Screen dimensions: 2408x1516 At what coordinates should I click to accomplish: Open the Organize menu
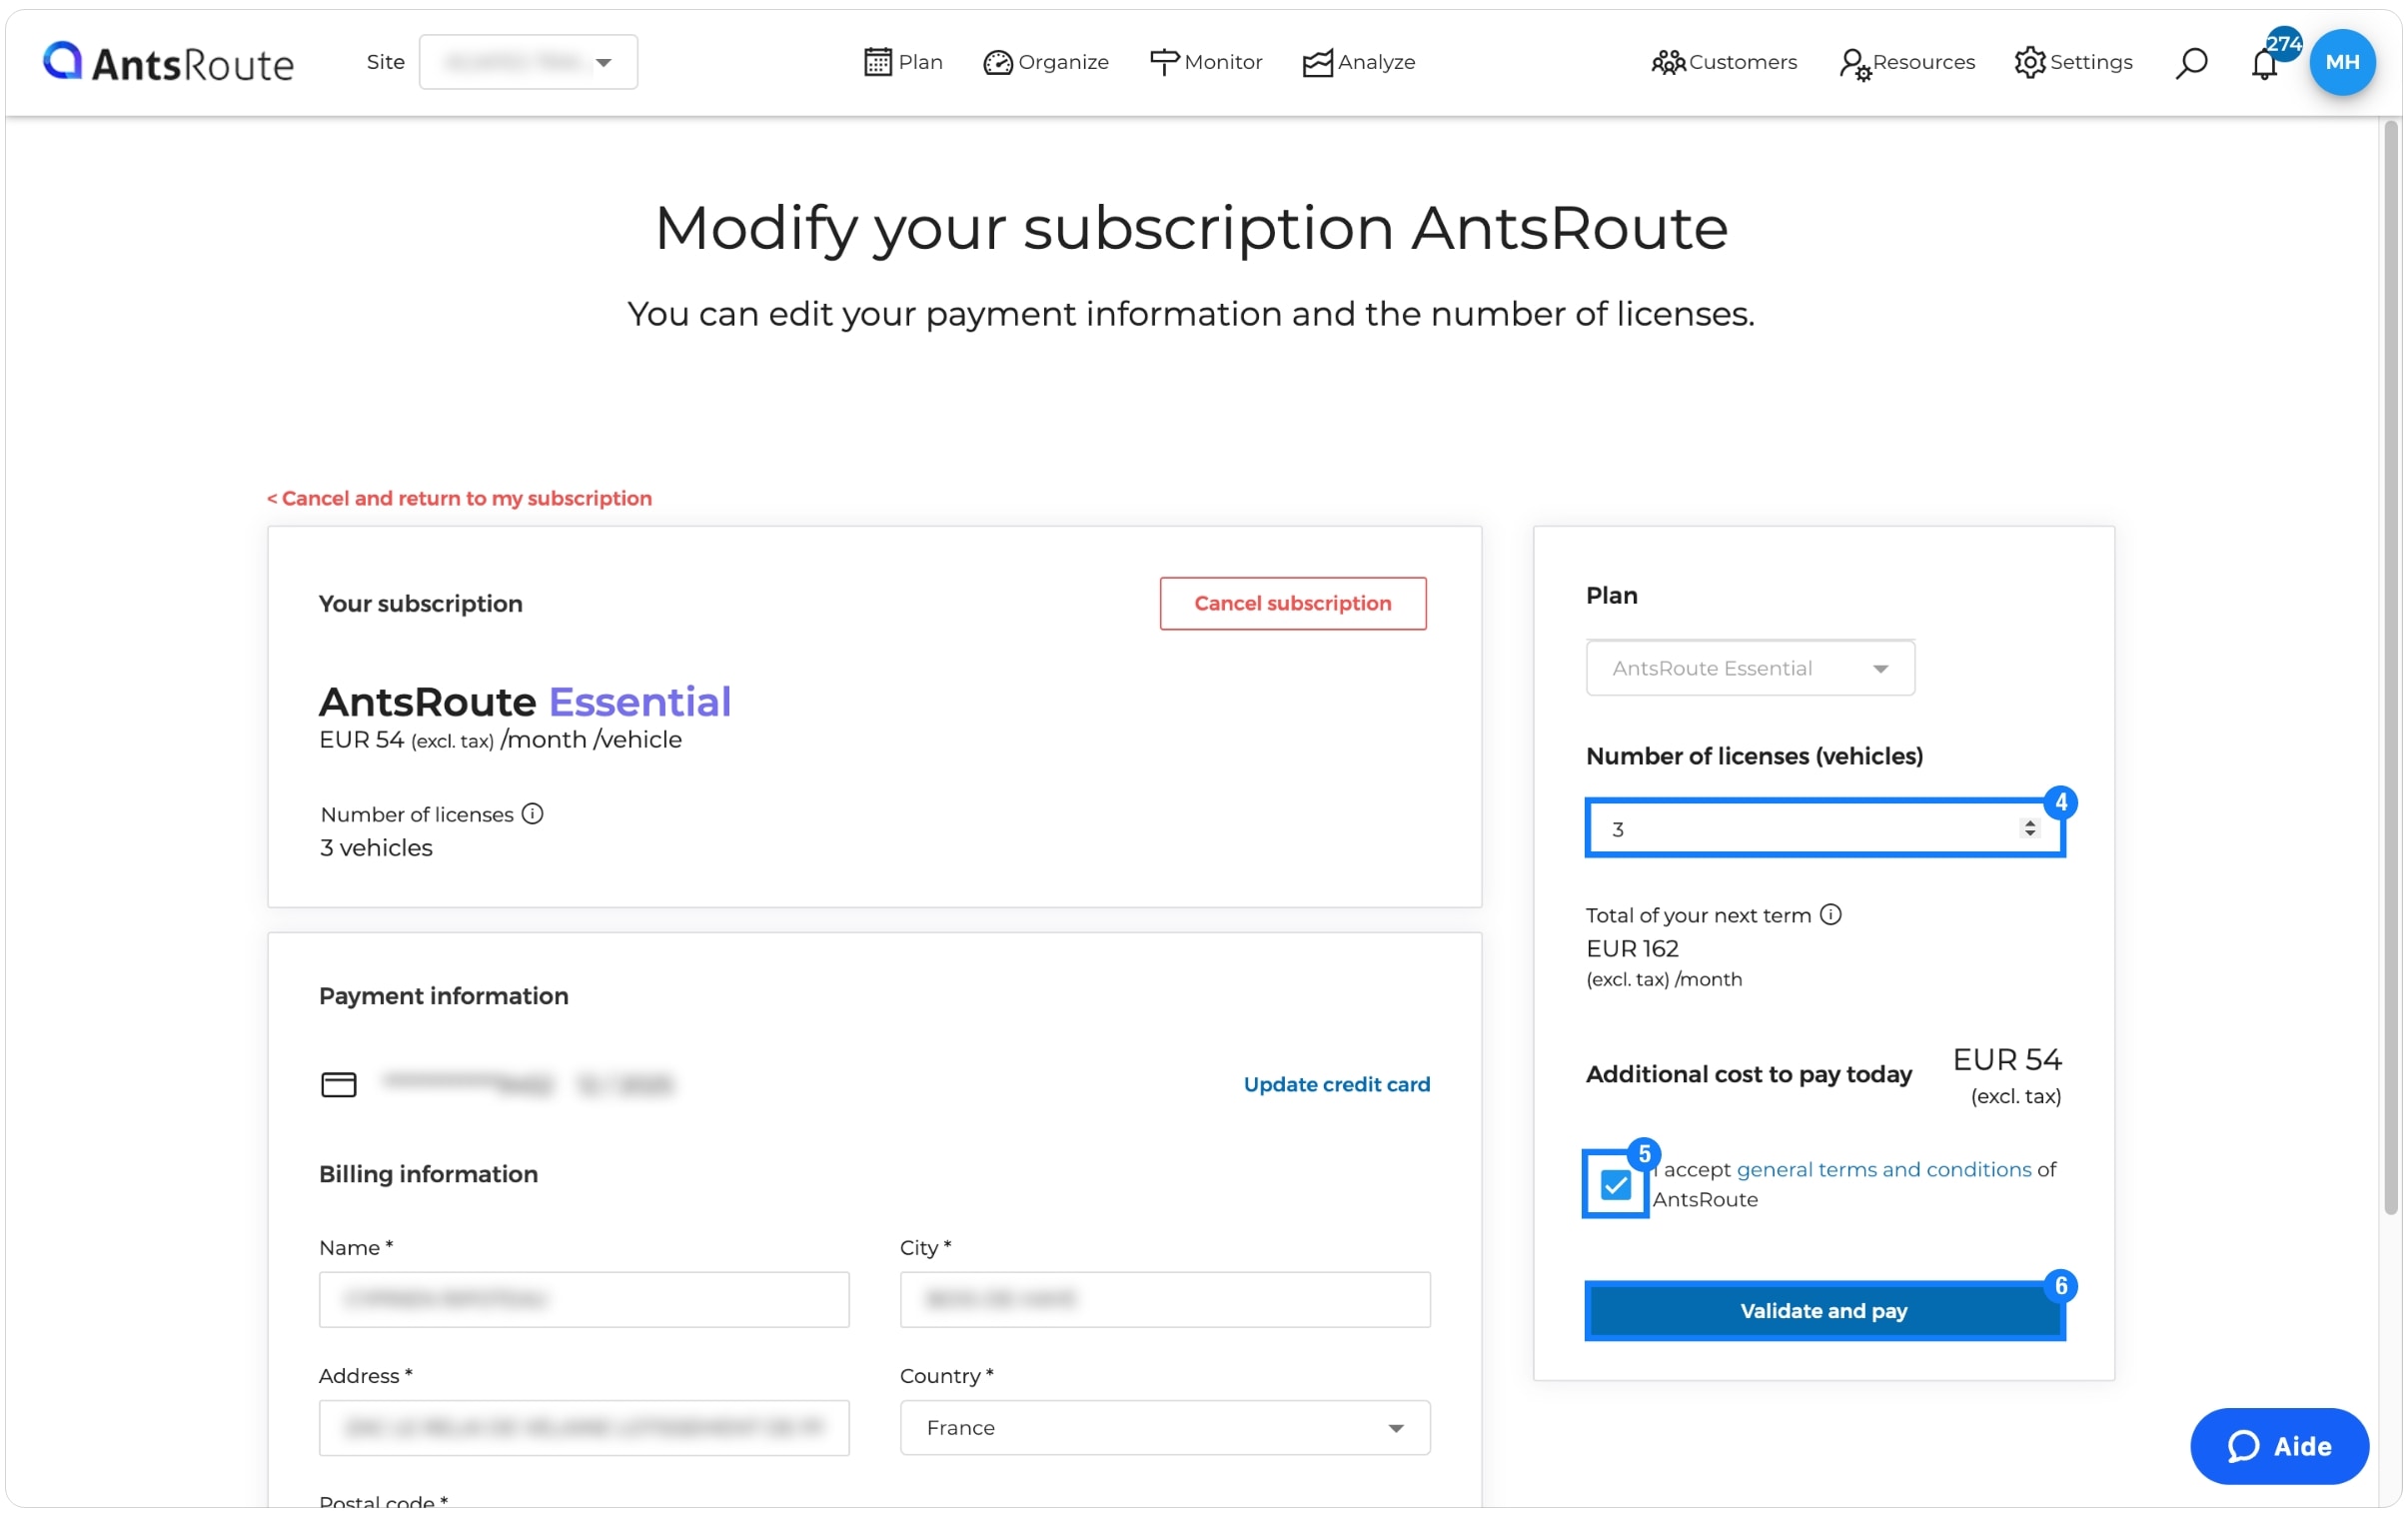1046,62
